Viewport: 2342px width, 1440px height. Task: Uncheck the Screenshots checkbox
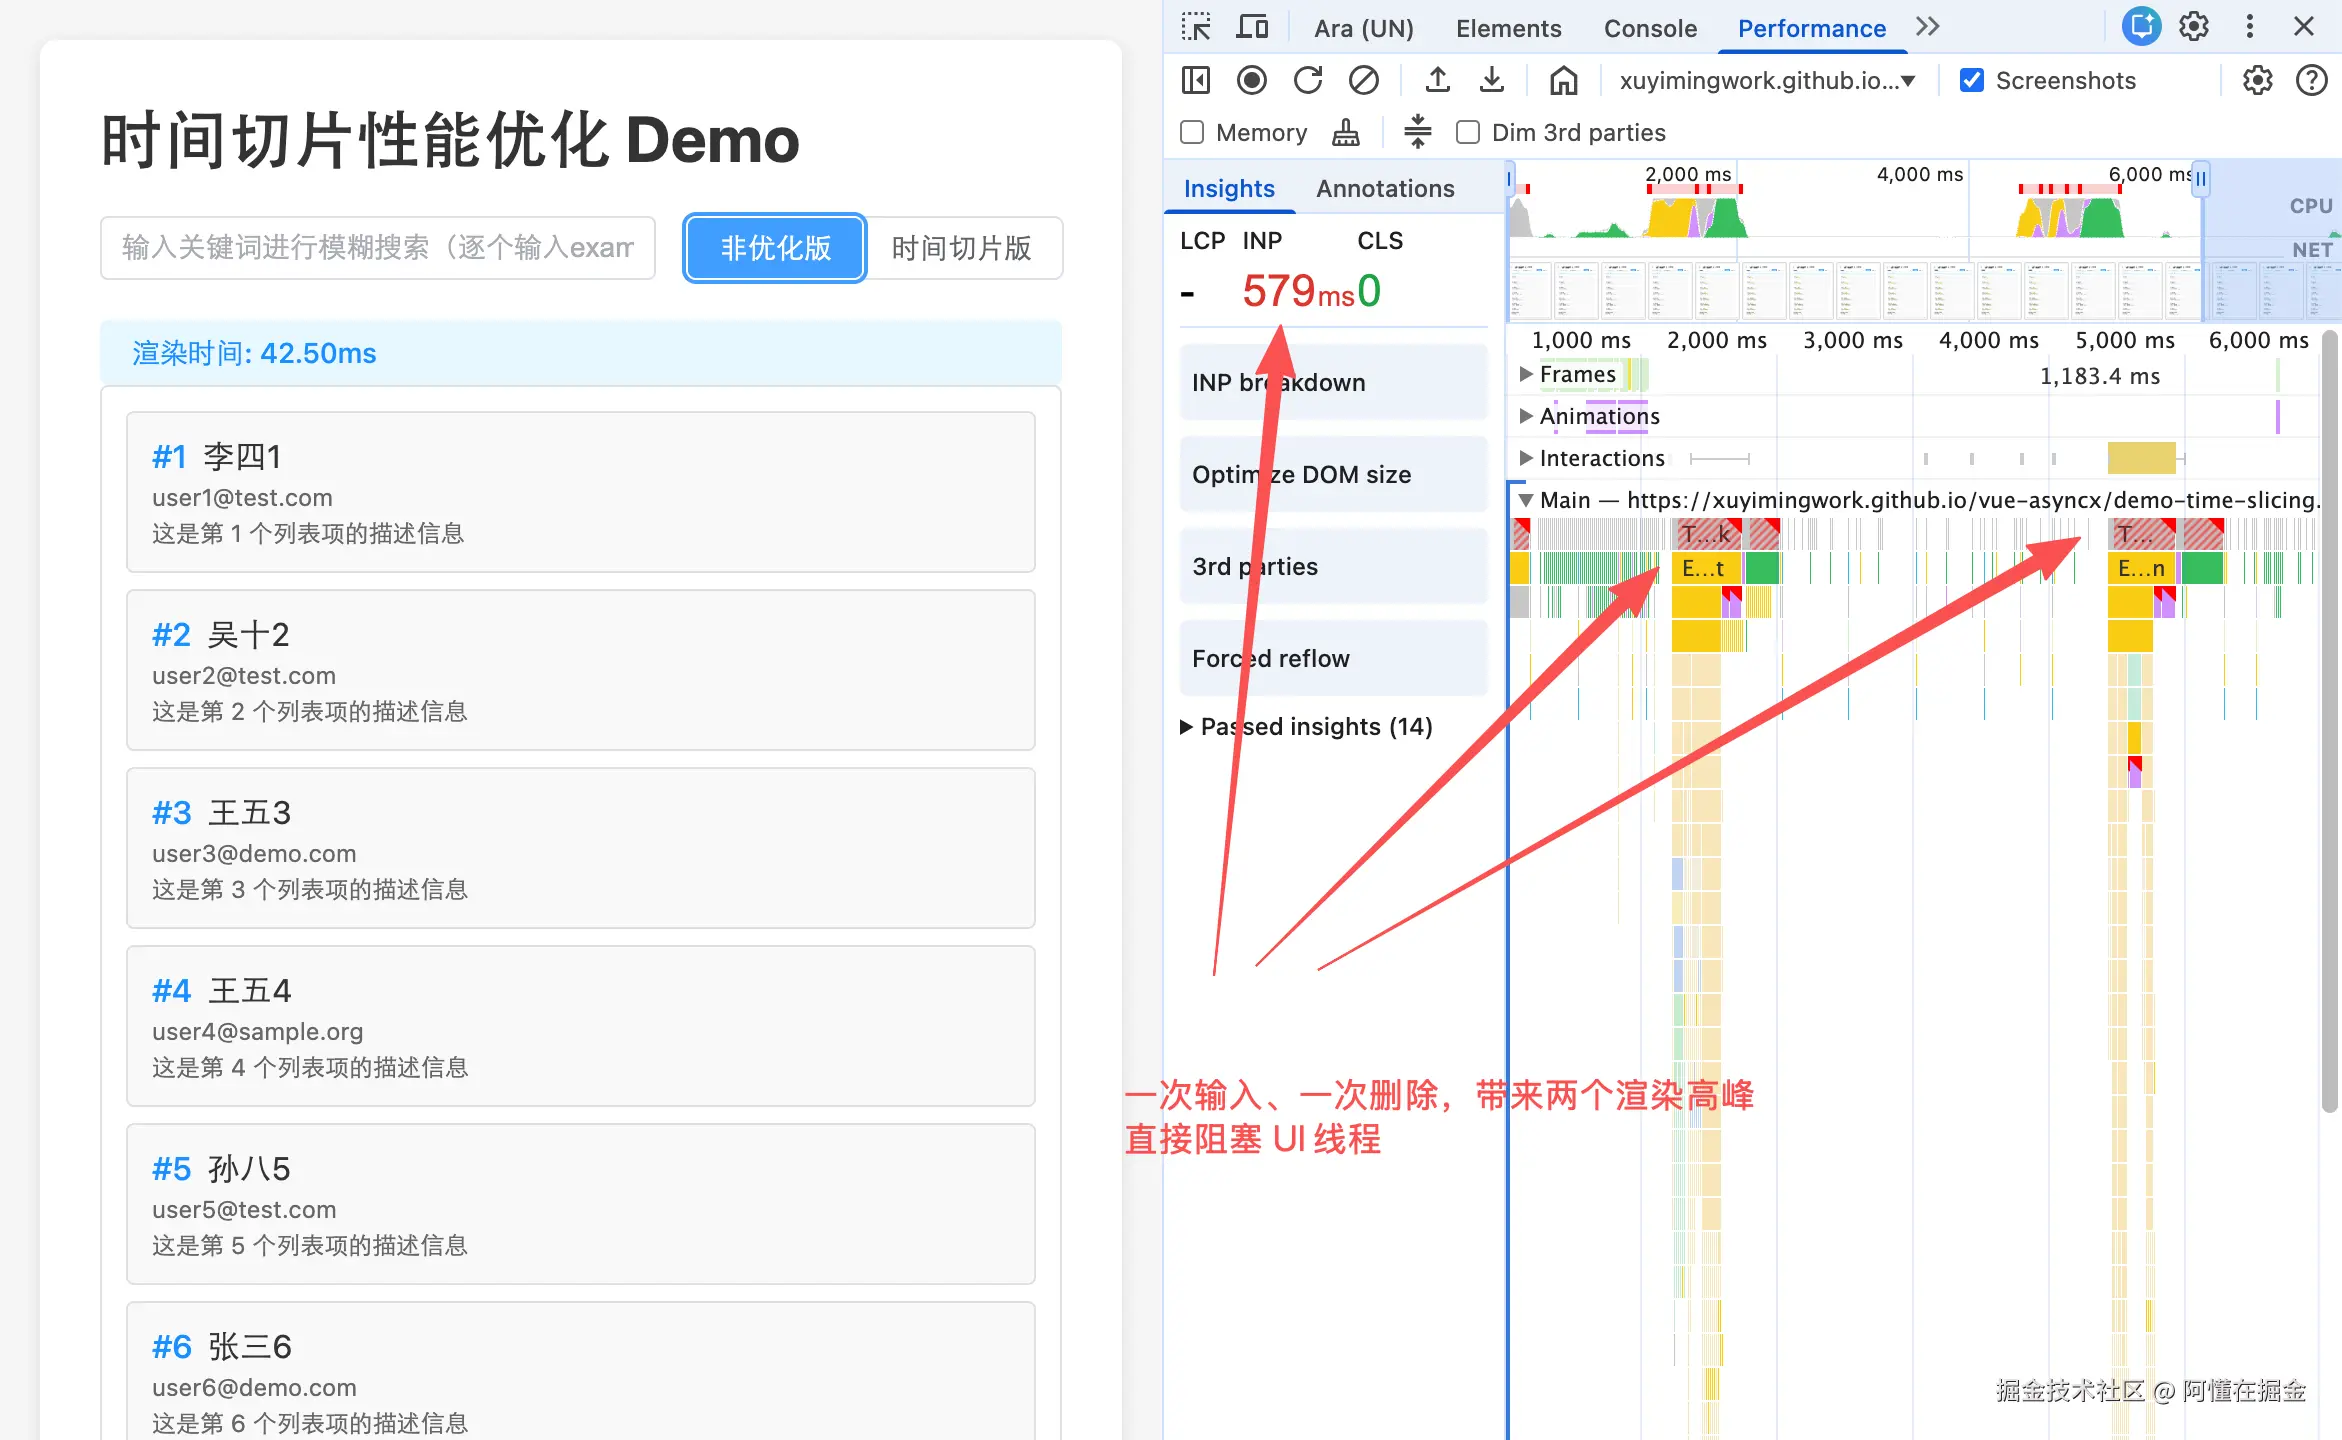click(x=1971, y=80)
